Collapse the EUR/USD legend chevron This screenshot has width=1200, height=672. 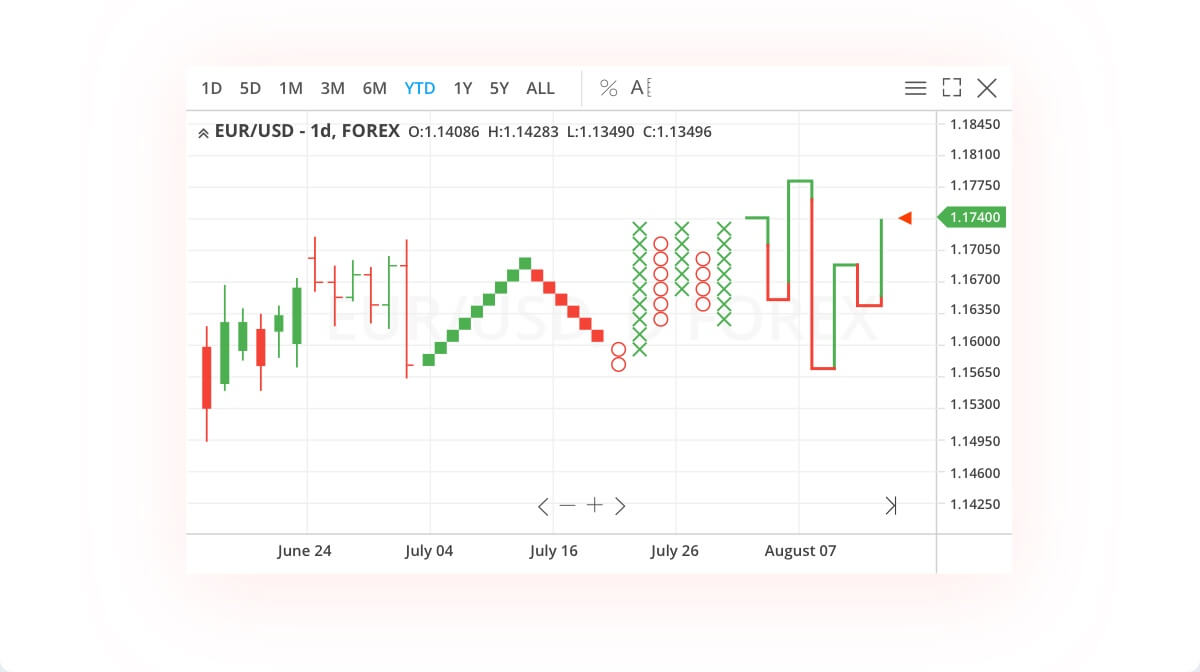[x=203, y=132]
